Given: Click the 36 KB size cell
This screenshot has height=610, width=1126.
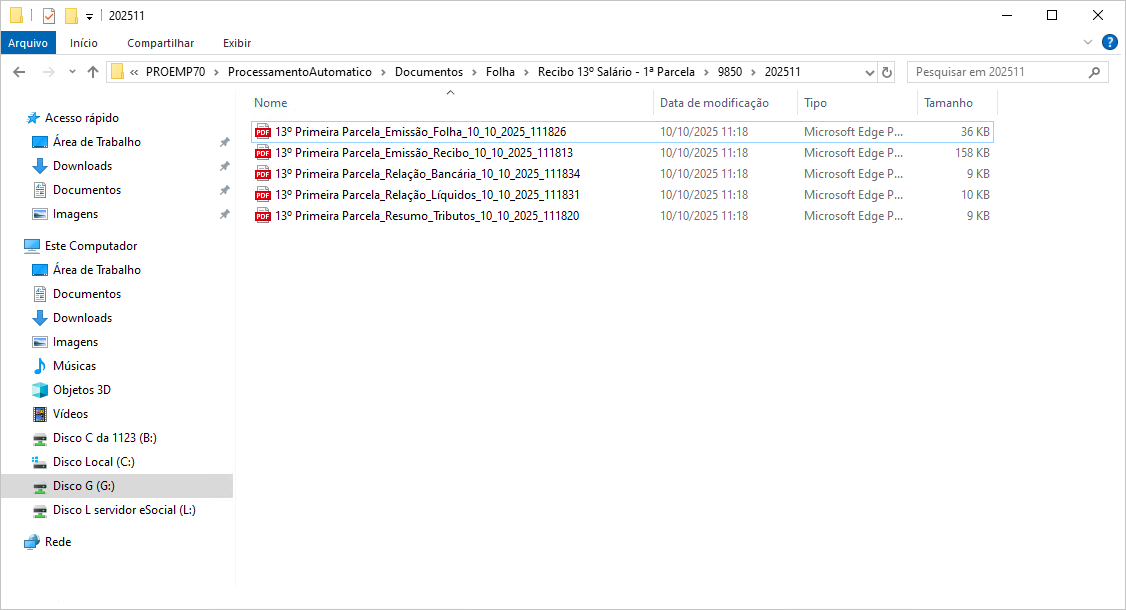Looking at the screenshot, I should [975, 131].
